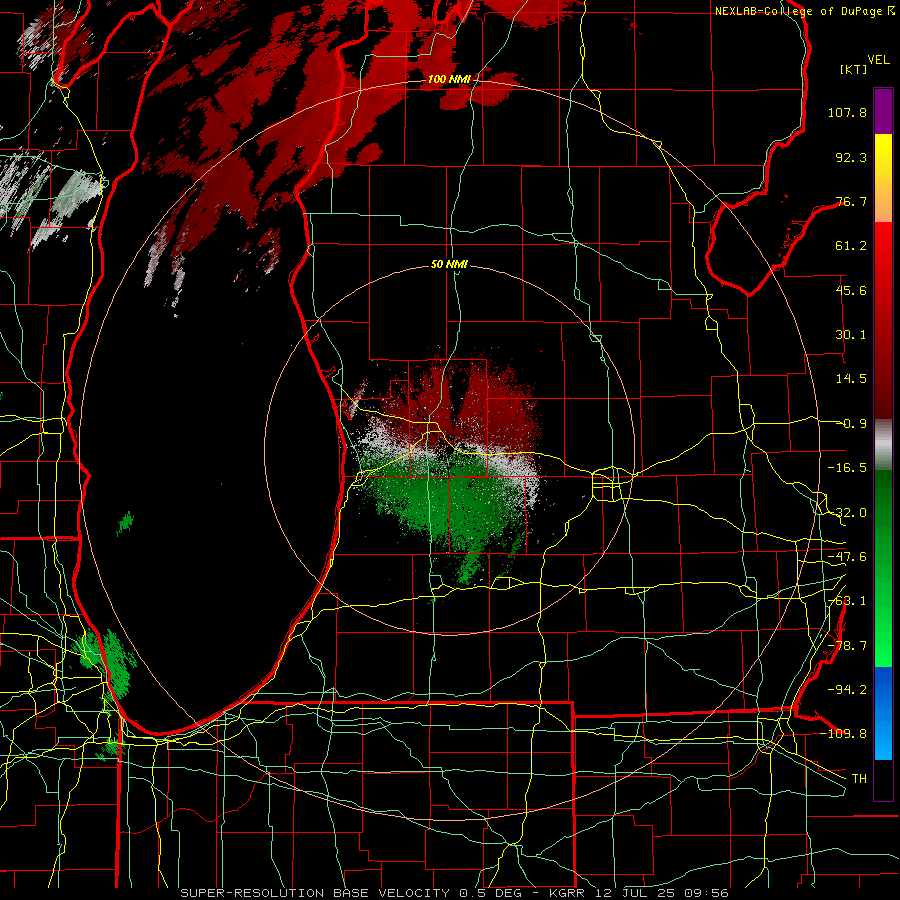Select the 92.3 scale value
The image size is (900, 900).
851,157
